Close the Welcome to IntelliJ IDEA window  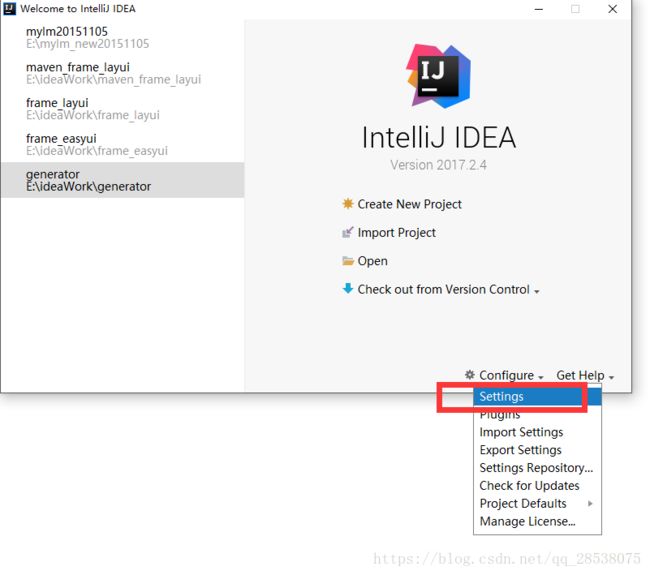click(612, 9)
